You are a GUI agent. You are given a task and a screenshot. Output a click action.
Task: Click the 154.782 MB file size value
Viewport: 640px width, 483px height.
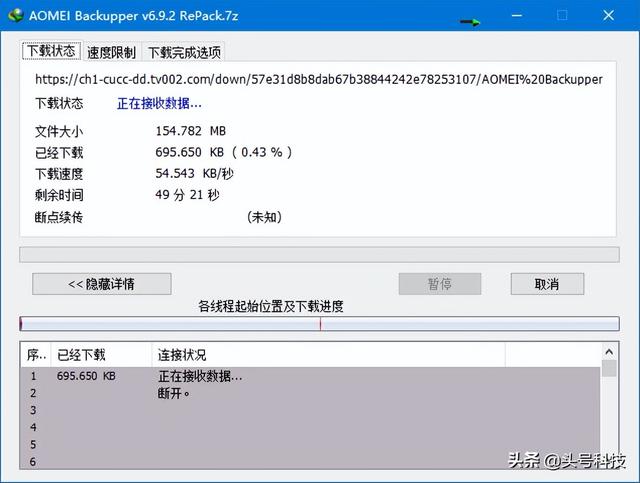[x=191, y=131]
